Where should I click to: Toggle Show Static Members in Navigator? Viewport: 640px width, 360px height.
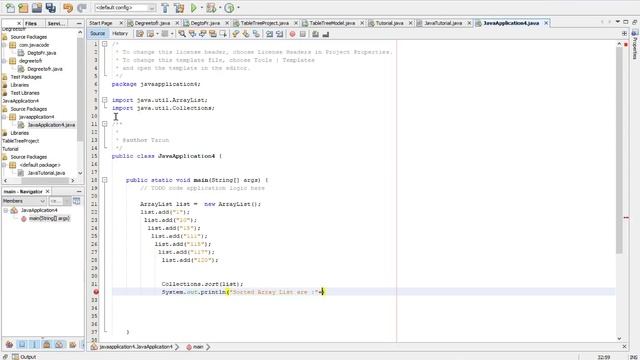click(34, 345)
